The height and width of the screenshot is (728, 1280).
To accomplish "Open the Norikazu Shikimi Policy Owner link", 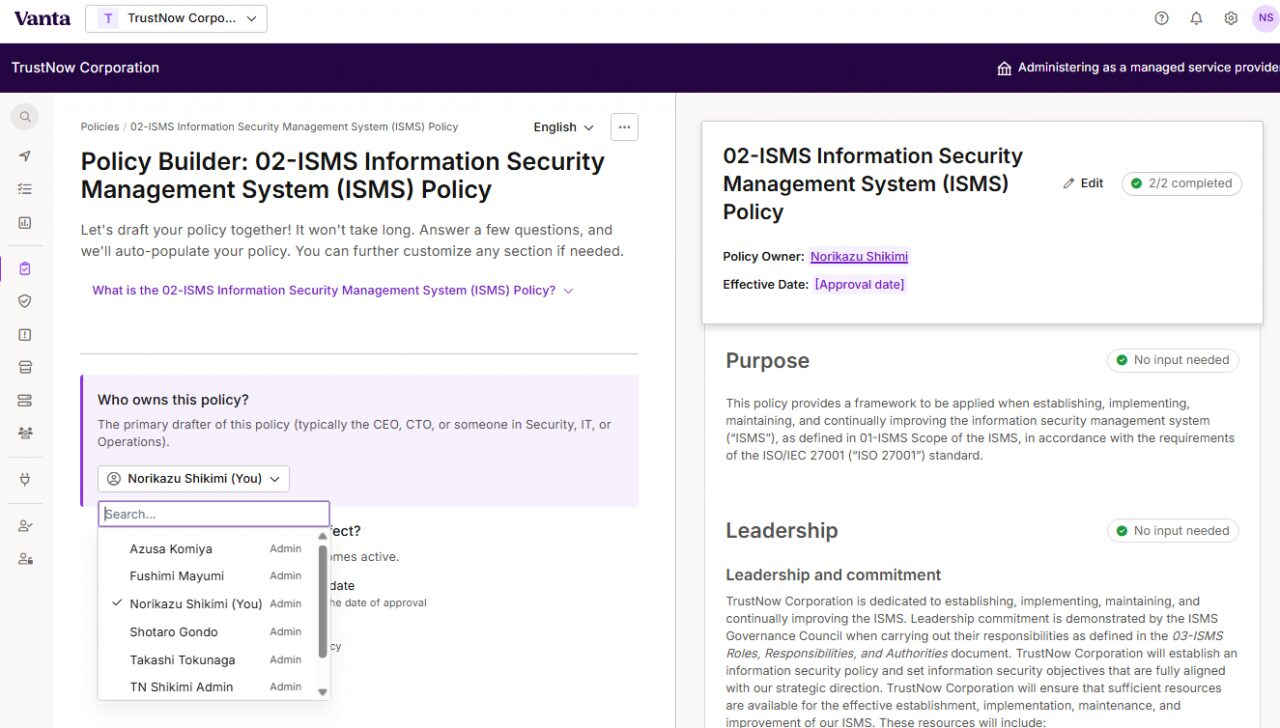I will (859, 257).
